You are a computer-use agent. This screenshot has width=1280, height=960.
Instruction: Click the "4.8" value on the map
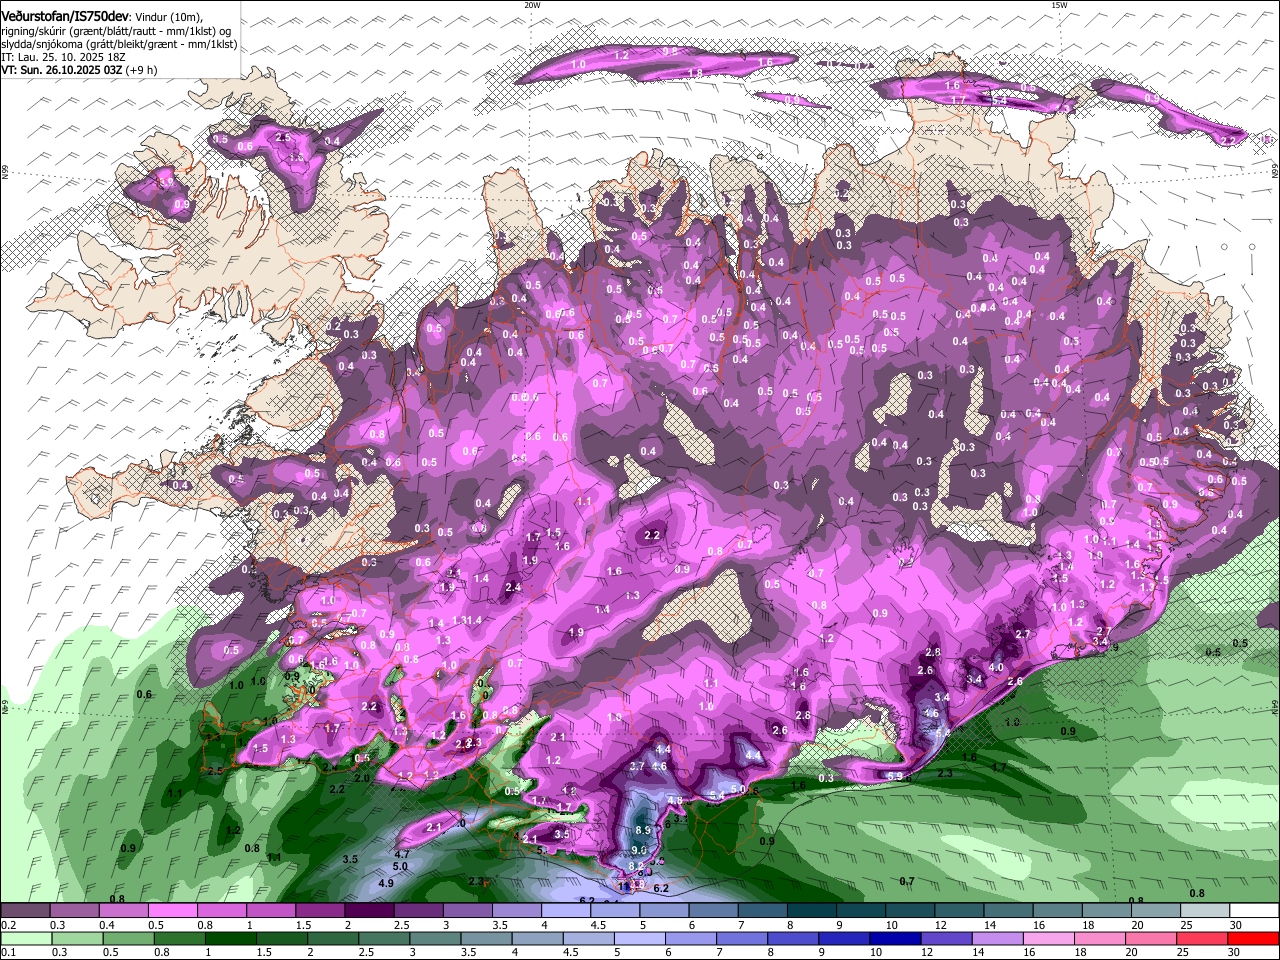click(675, 800)
